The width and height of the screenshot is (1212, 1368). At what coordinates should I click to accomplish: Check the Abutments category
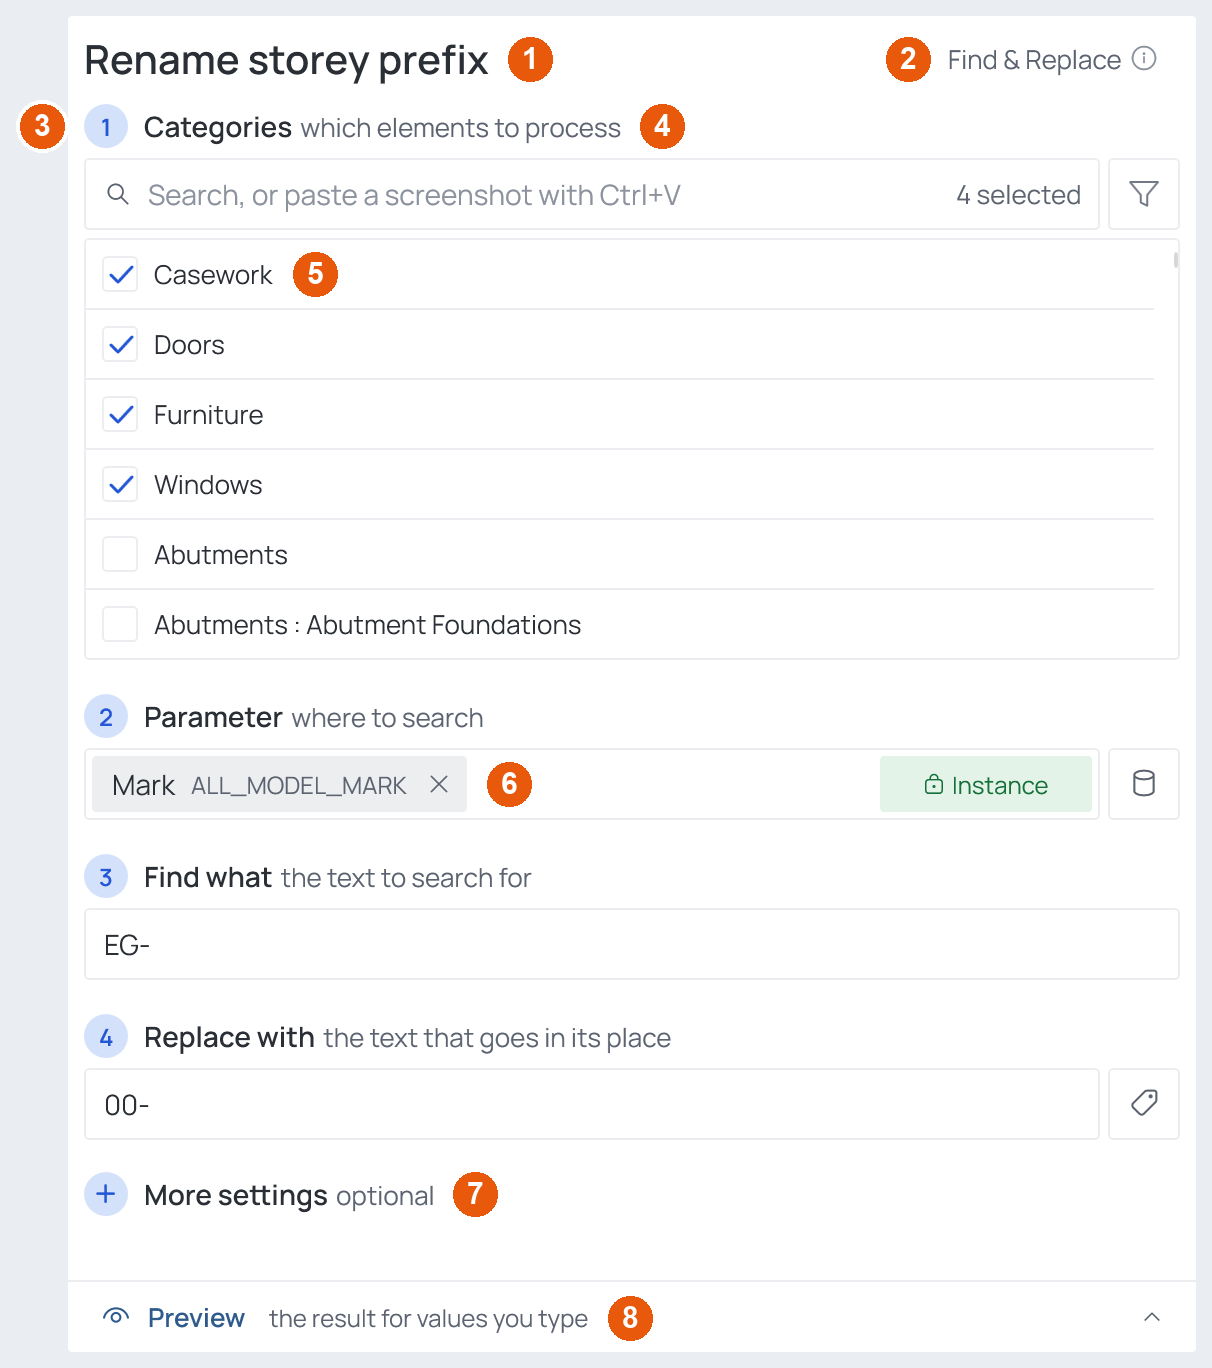(121, 554)
